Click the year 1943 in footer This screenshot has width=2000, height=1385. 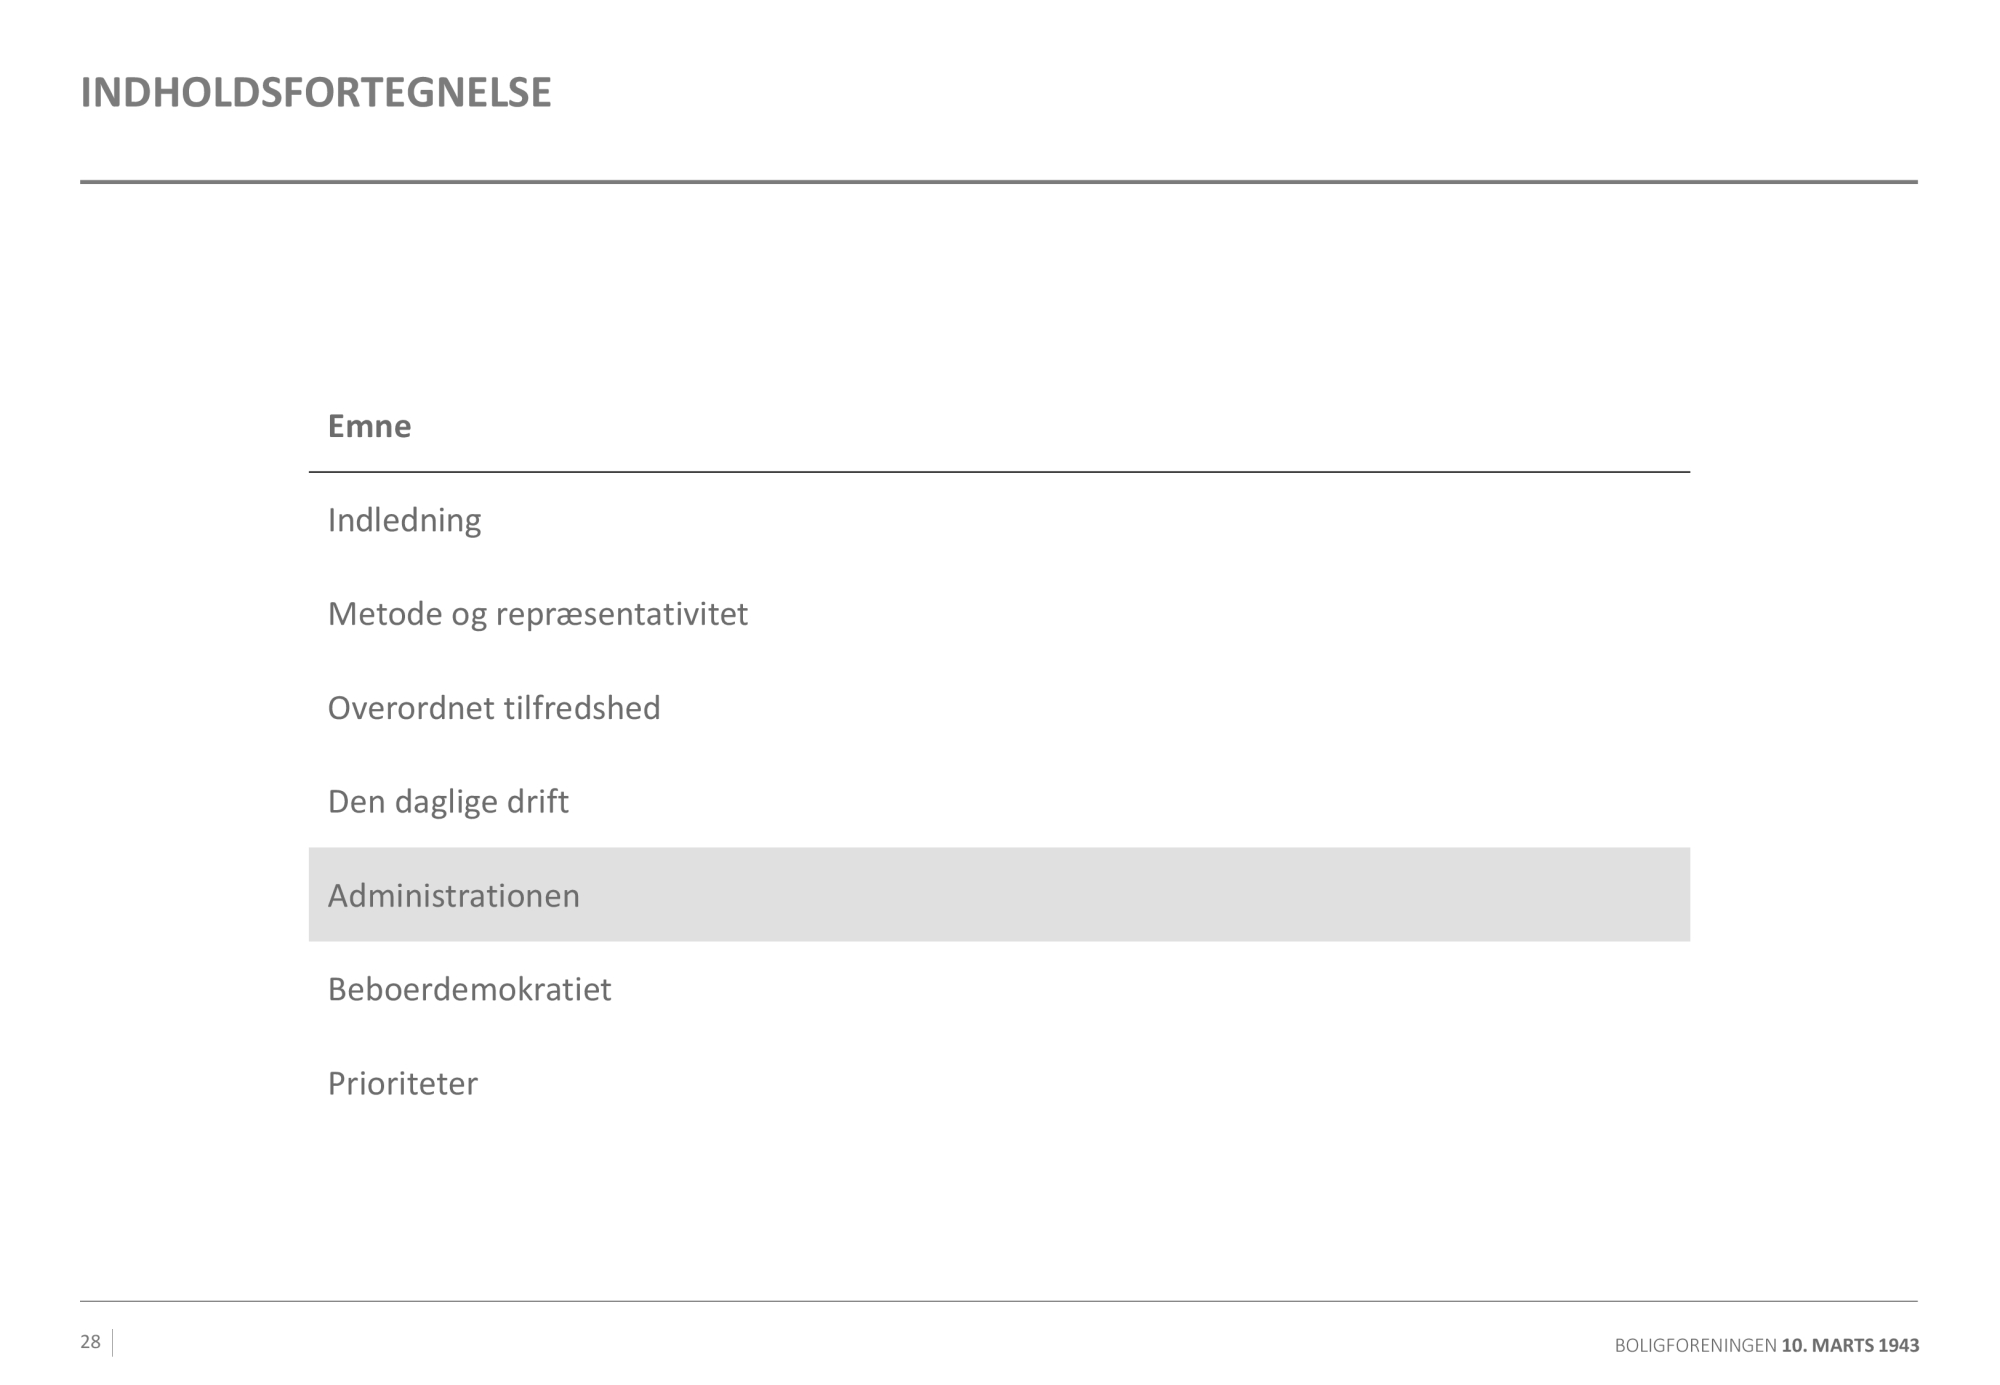1898,1346
